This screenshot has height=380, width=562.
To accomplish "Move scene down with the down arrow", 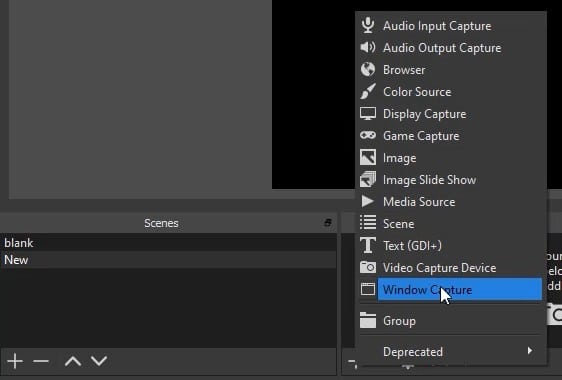I will pos(99,361).
